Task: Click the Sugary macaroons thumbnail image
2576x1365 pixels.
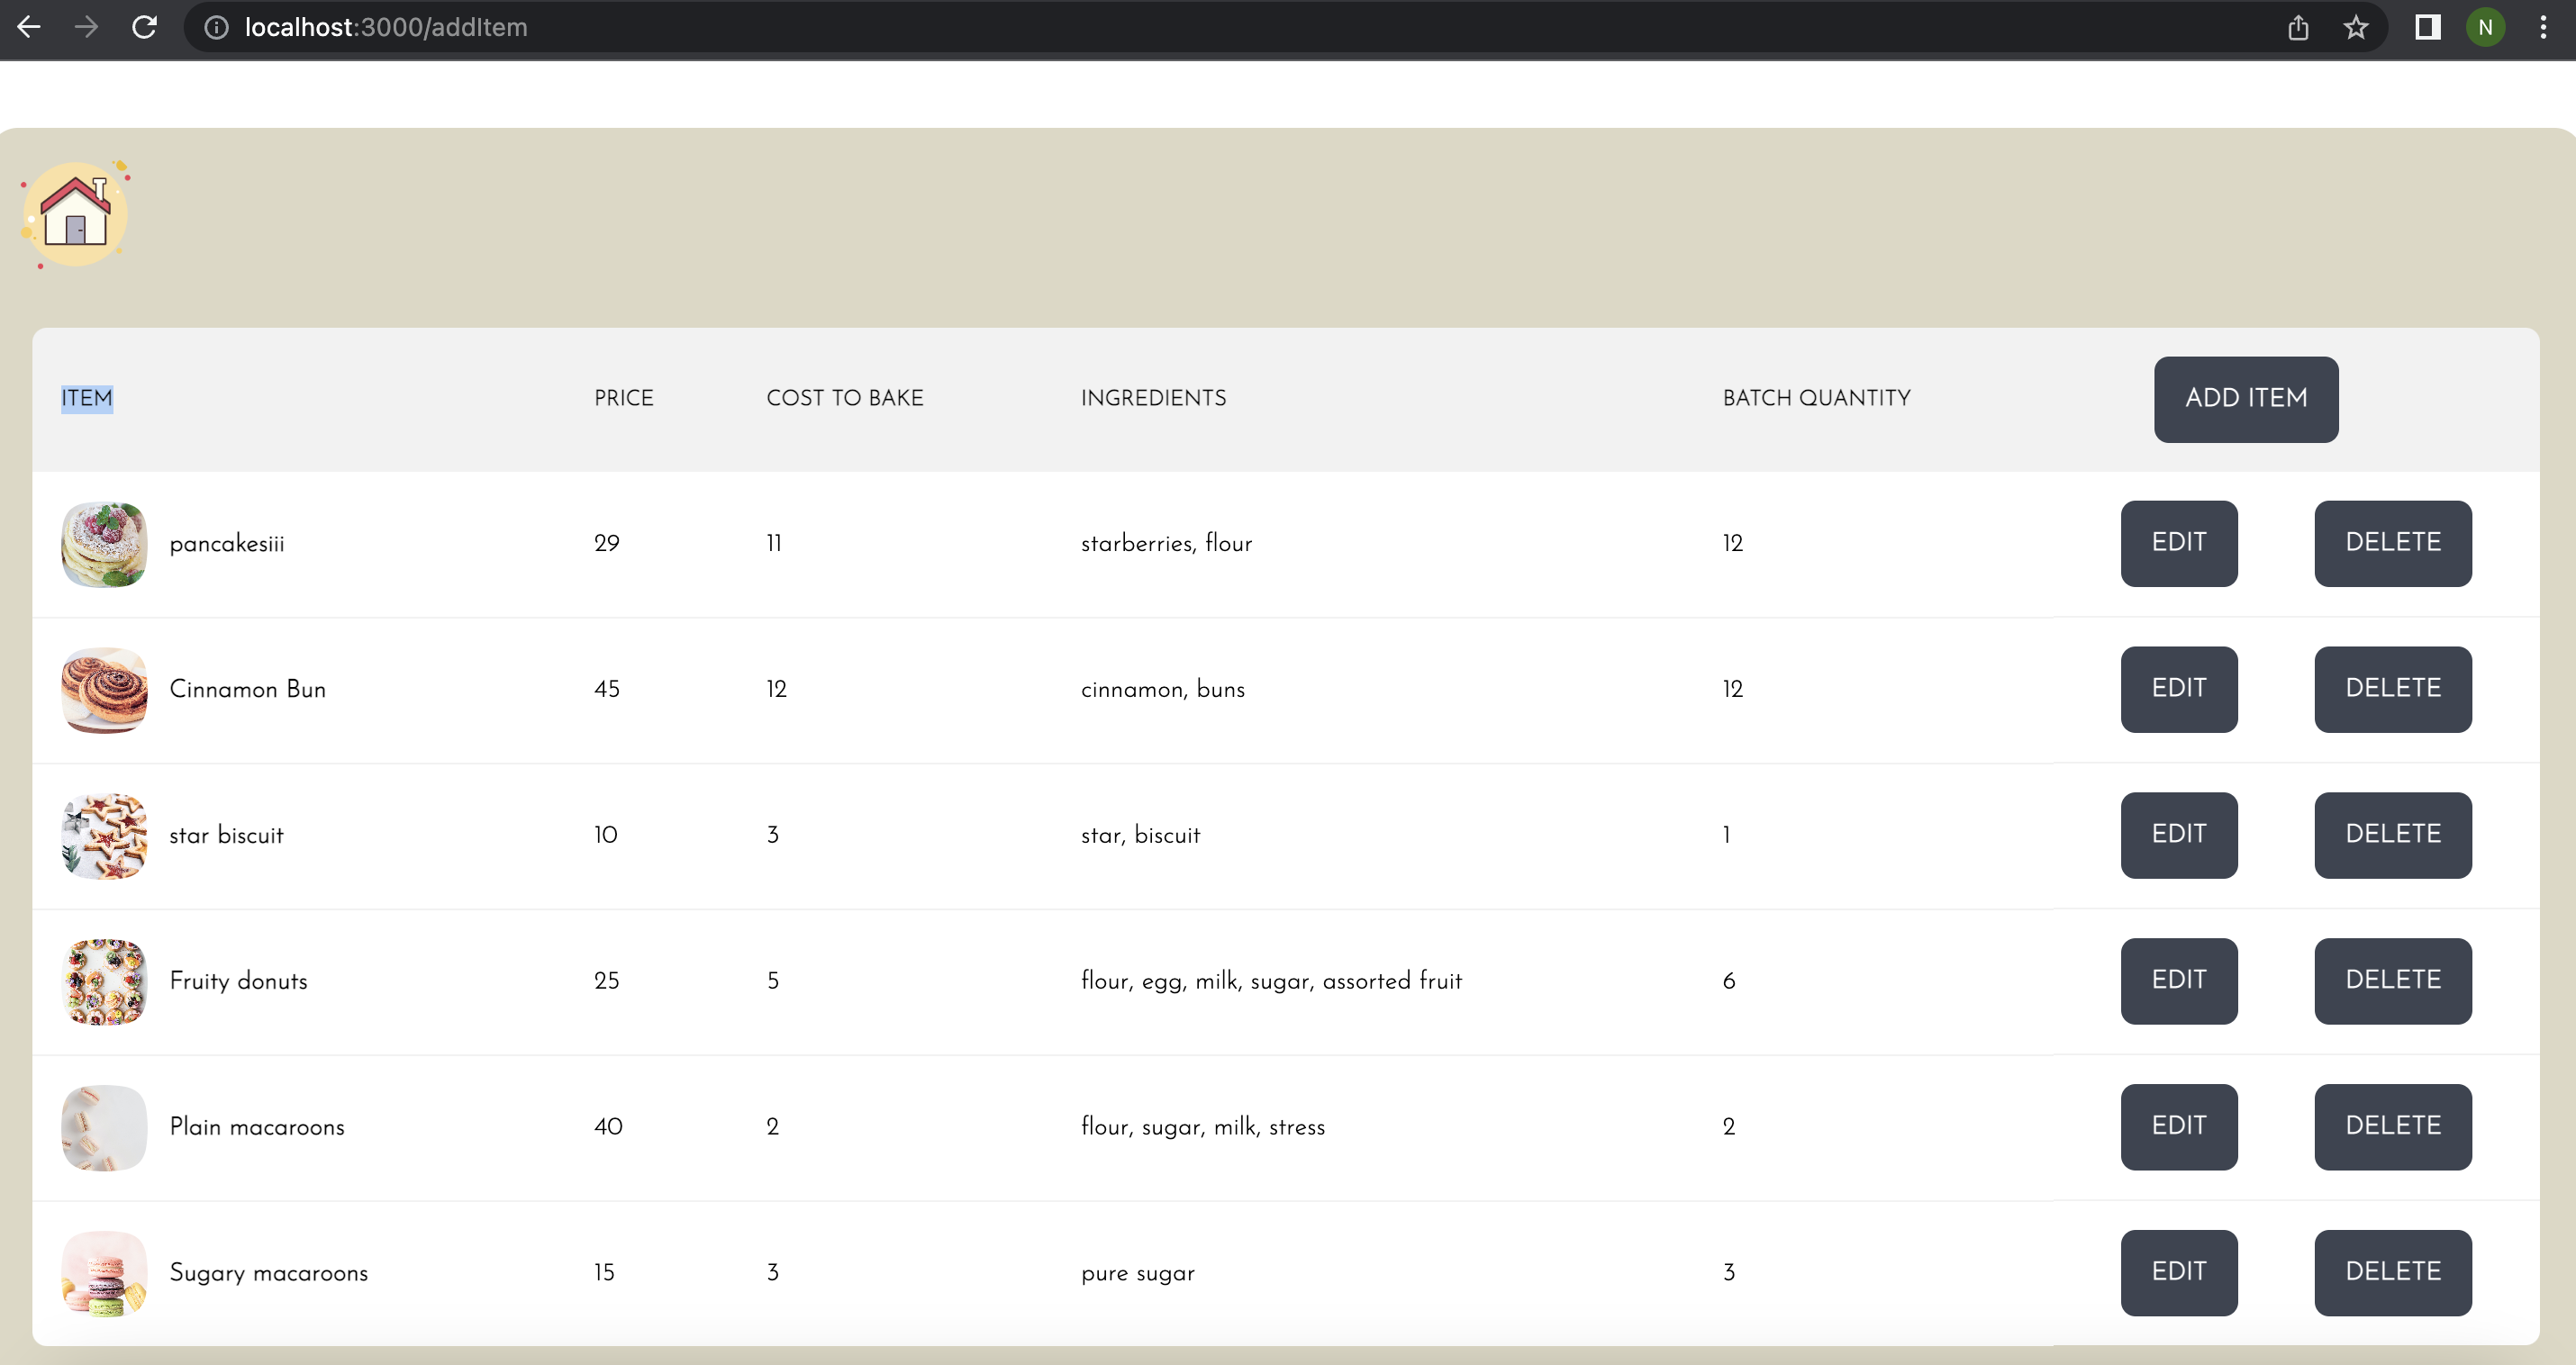Action: [104, 1274]
